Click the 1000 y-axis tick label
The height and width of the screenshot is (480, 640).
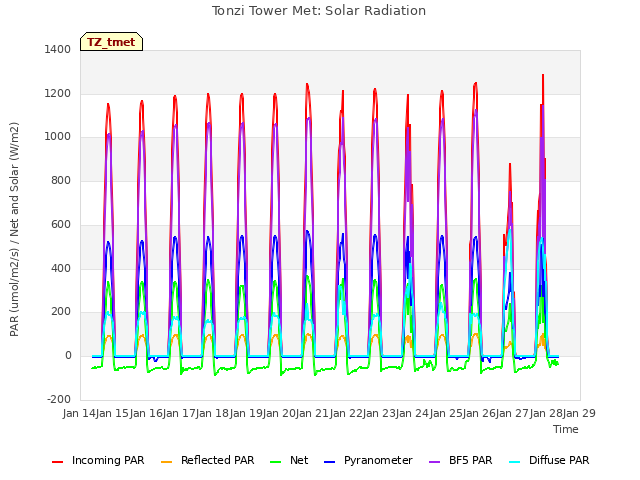point(58,137)
